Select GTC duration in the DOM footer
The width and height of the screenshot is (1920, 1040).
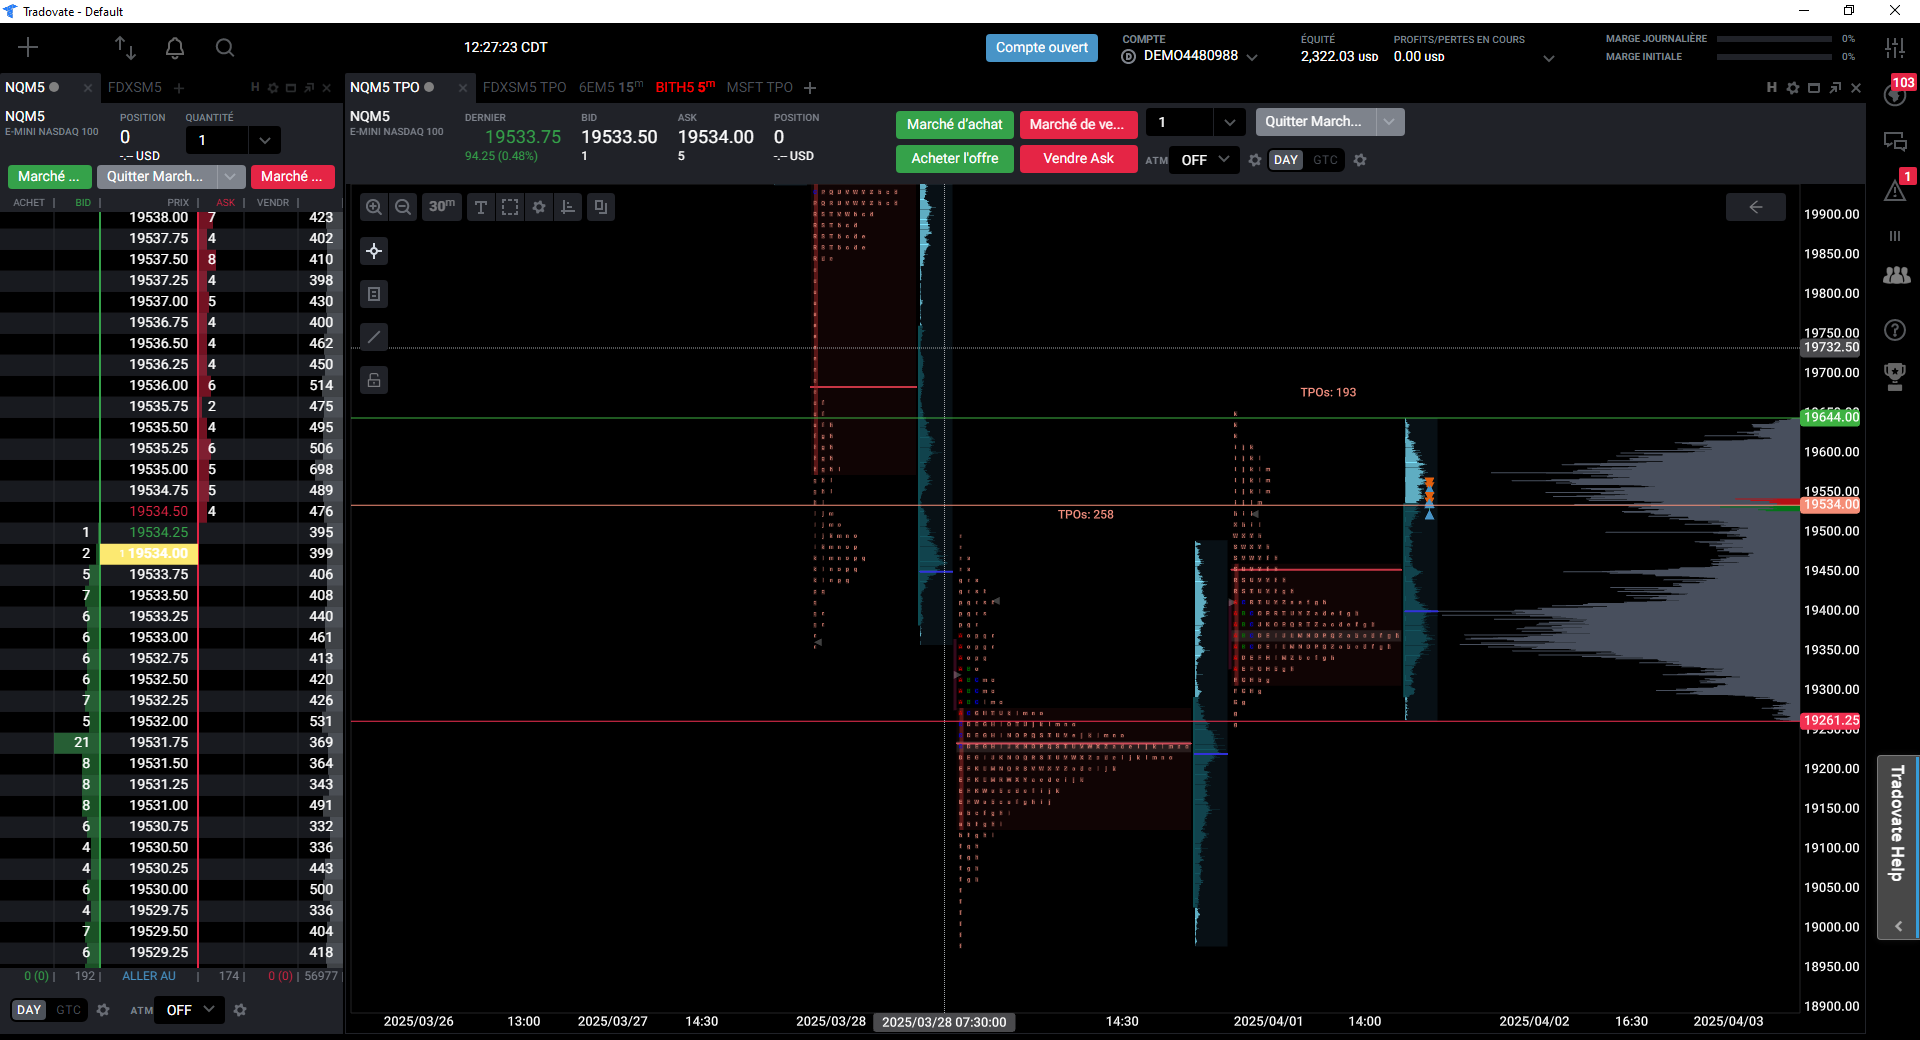69,1010
